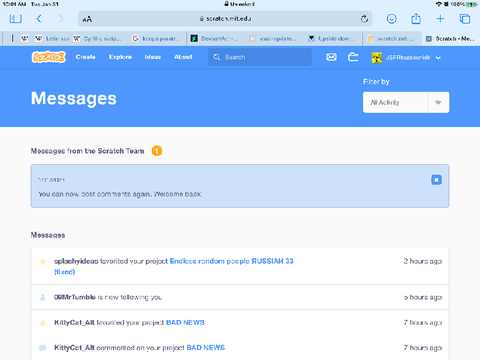
Task: Tap Safari's share icon
Action: tap(416, 19)
